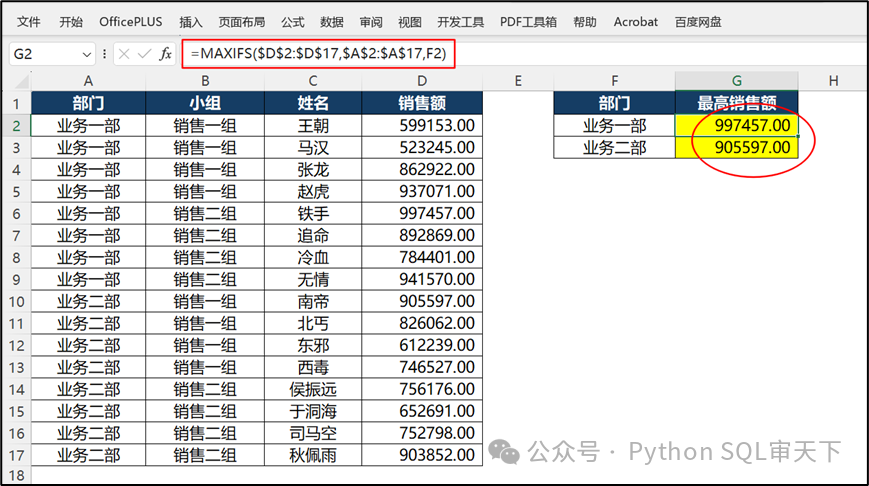
Task: Select row 10 header
Action: tap(15, 300)
